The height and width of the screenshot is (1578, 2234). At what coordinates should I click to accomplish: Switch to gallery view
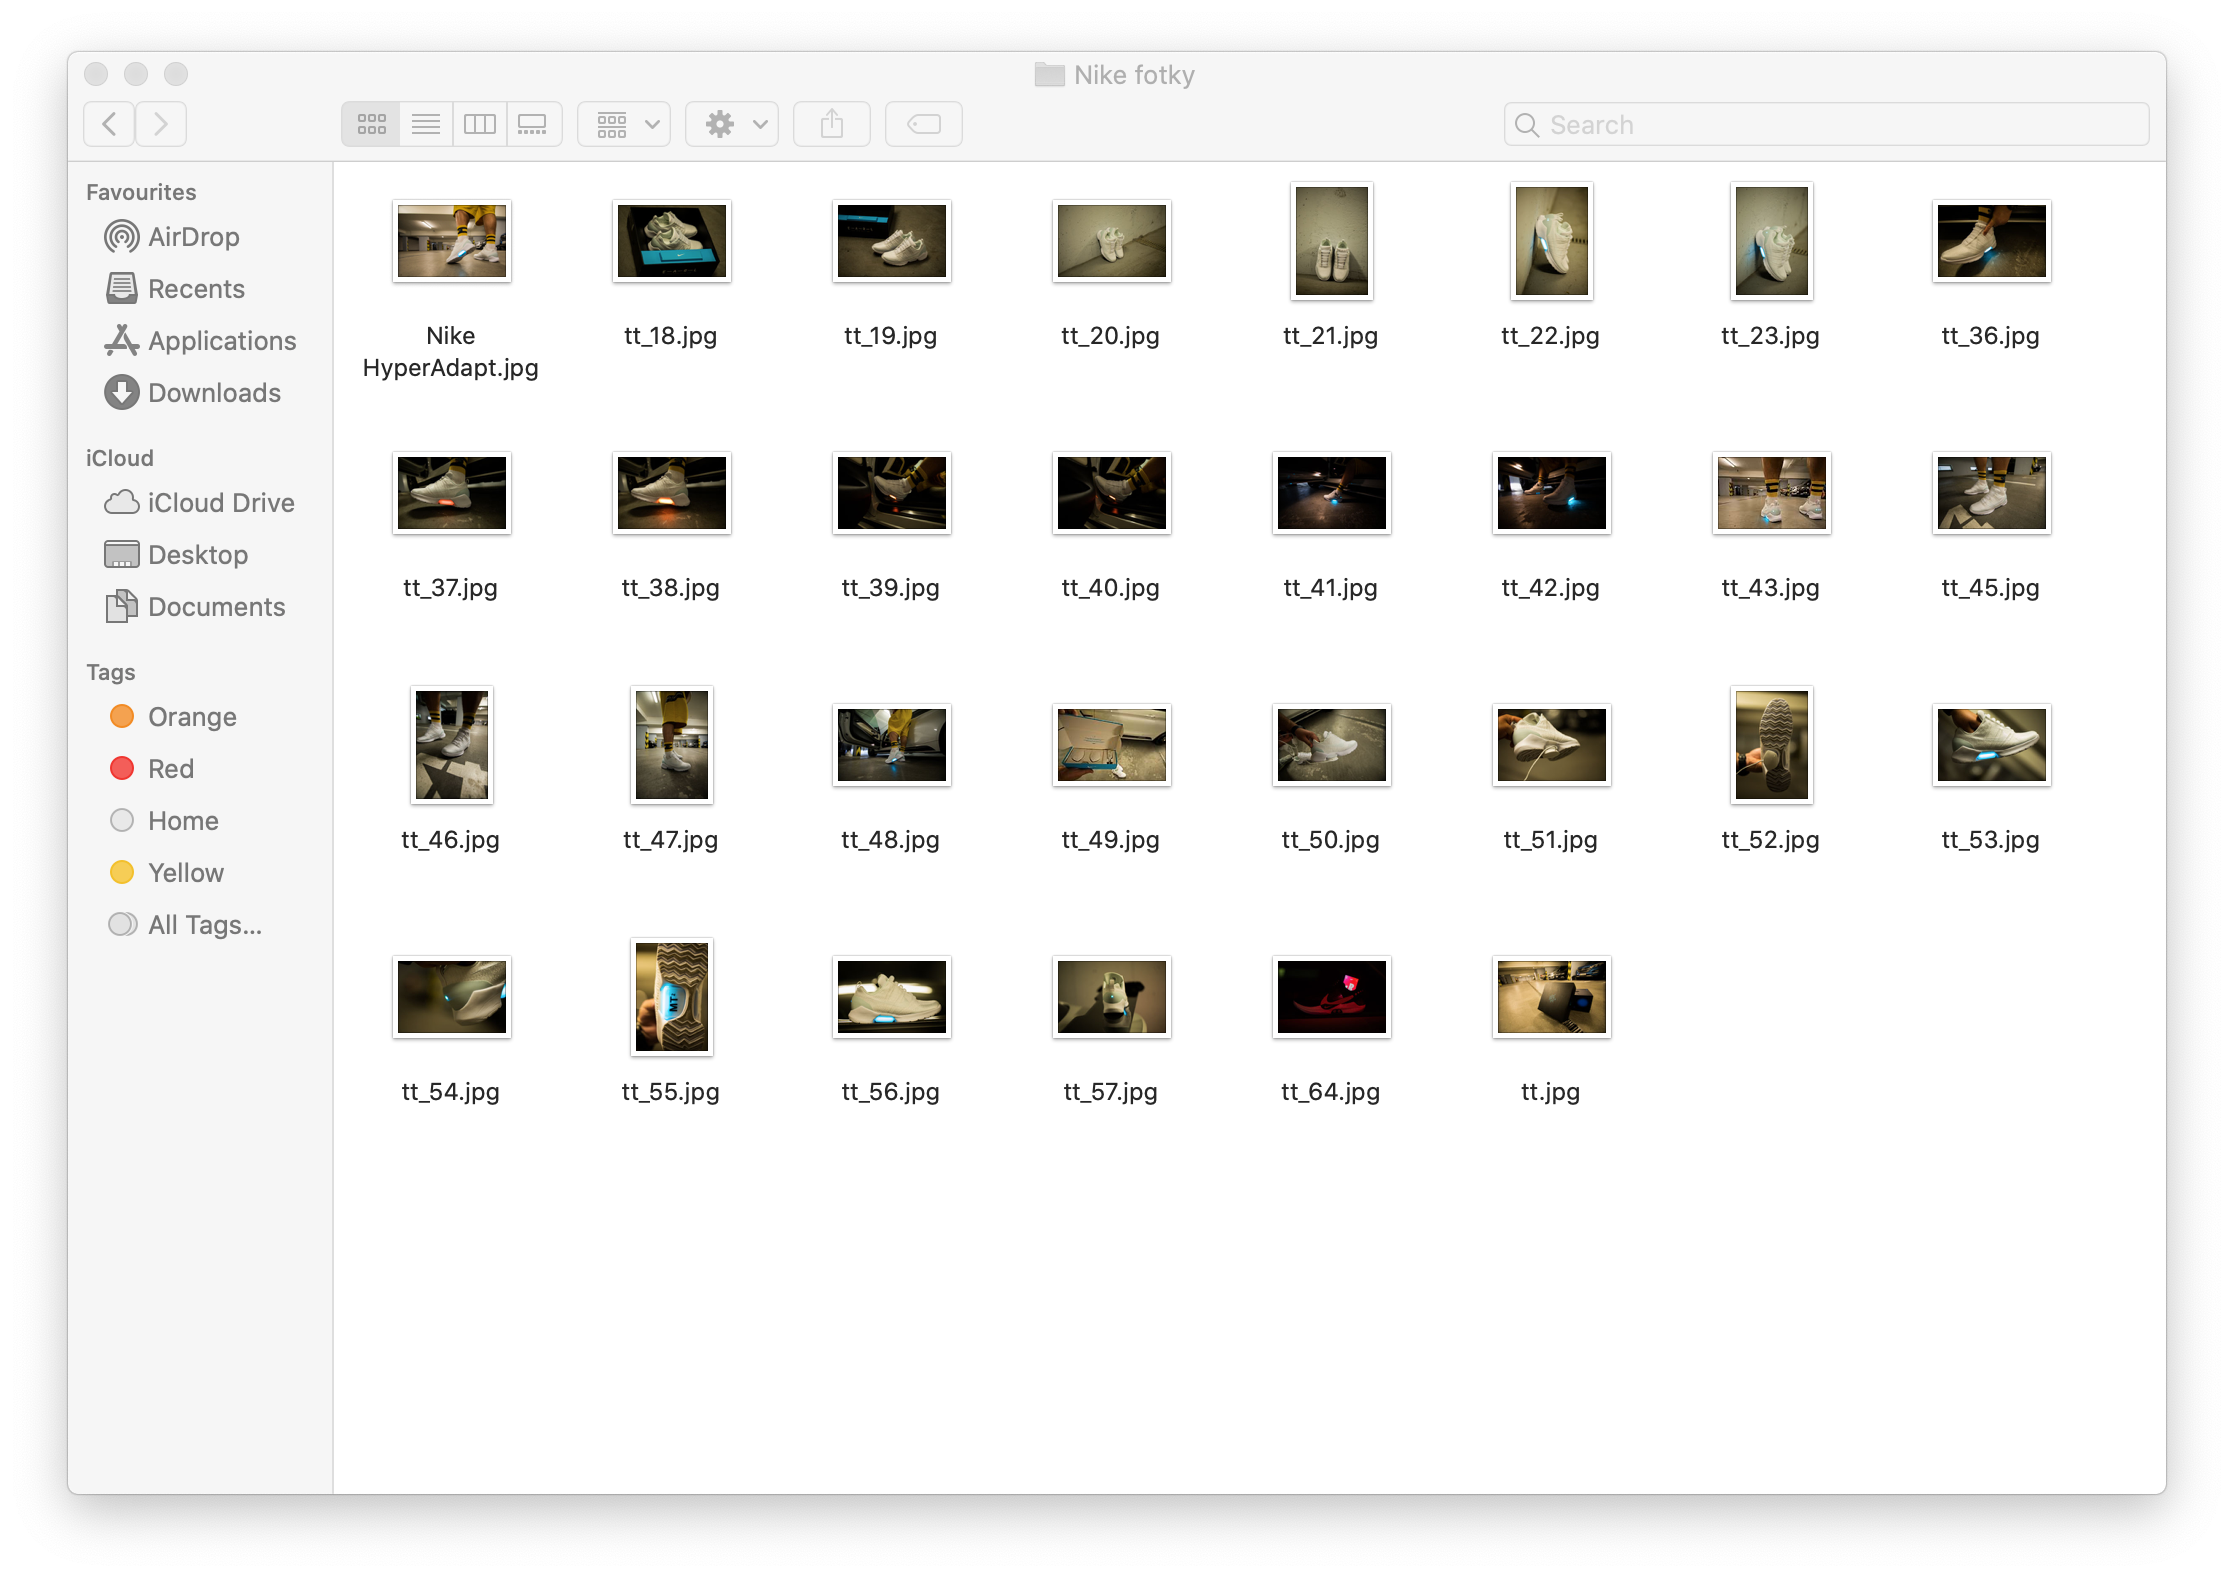click(533, 124)
